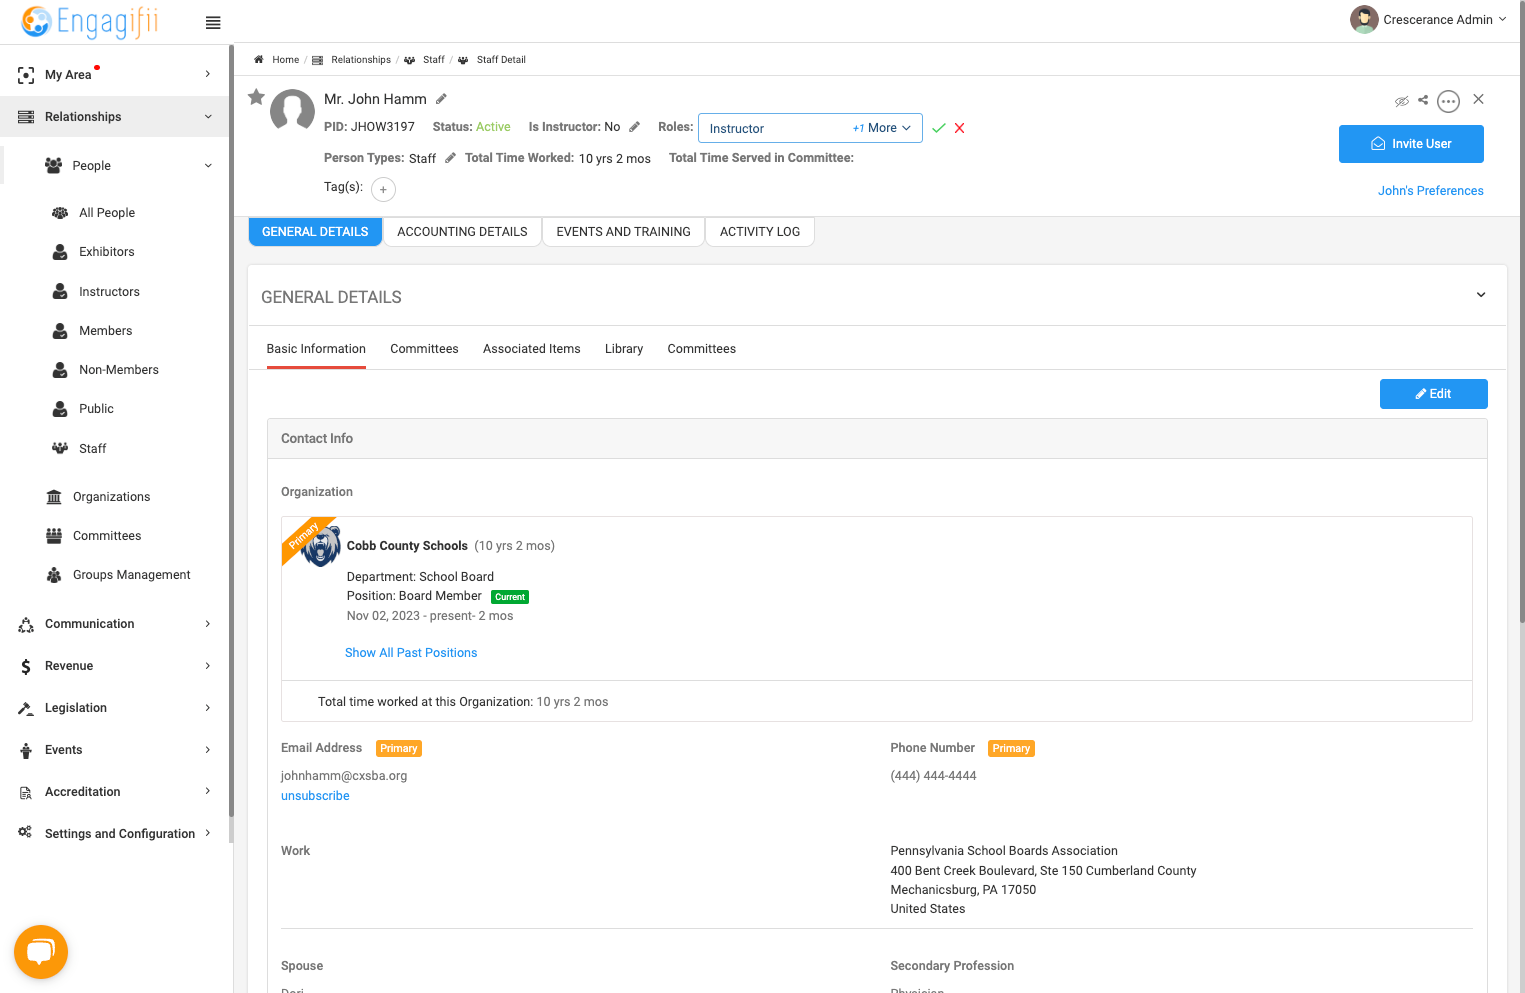Edit Person Types pencil icon

coord(450,158)
